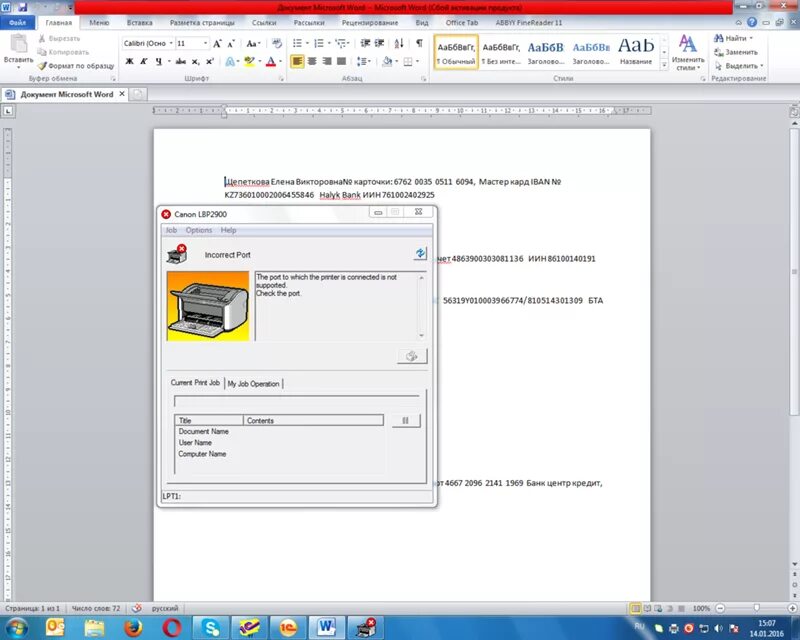Apply Название style
The image size is (800, 640).
pyautogui.click(x=636, y=53)
